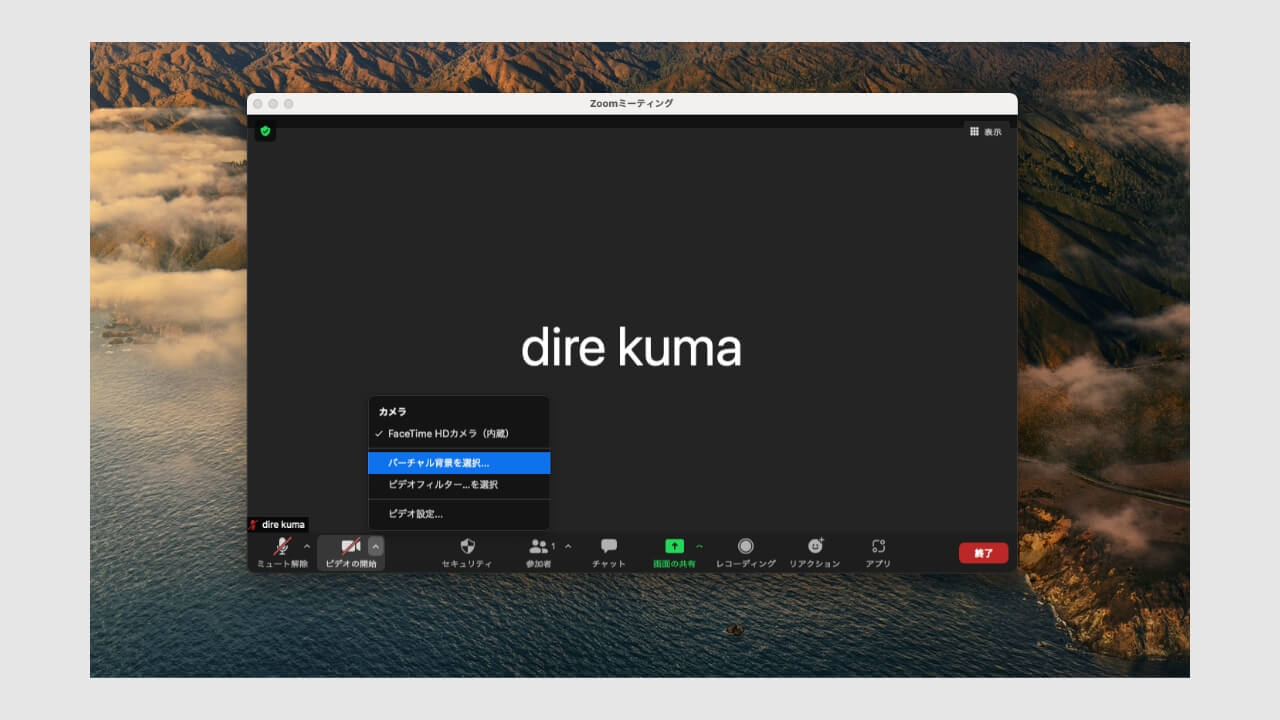
Task: Choose バーチャル背景を選択... menu item
Action: pos(459,463)
